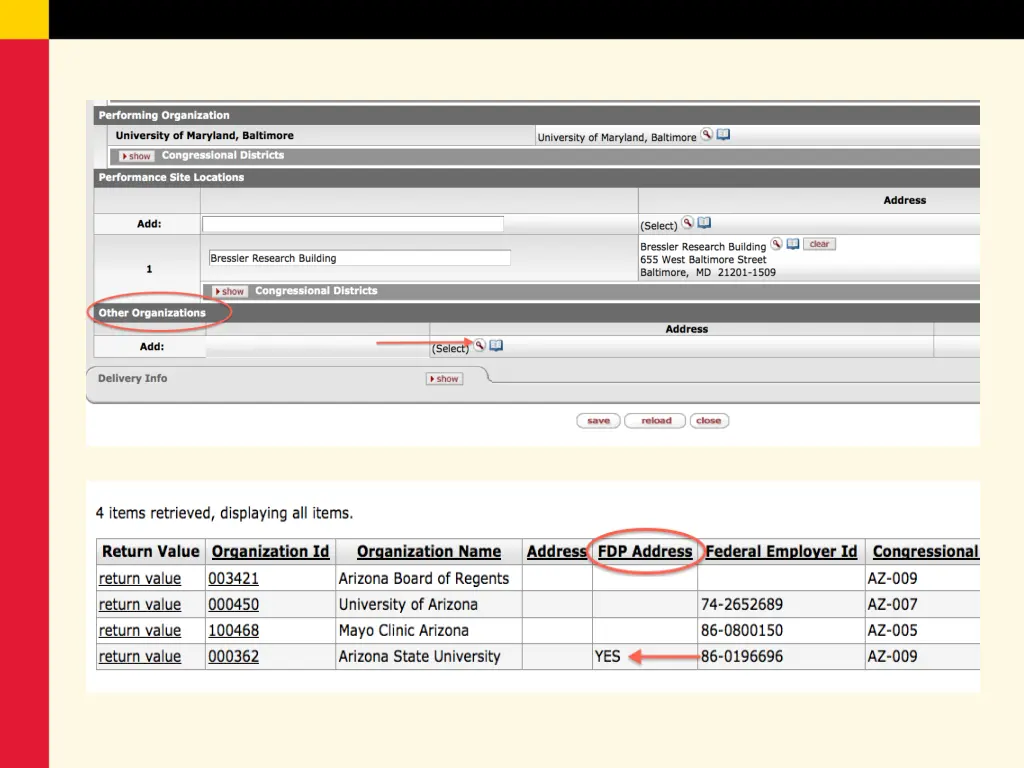Sort by Federal Employer Id column header

point(781,552)
